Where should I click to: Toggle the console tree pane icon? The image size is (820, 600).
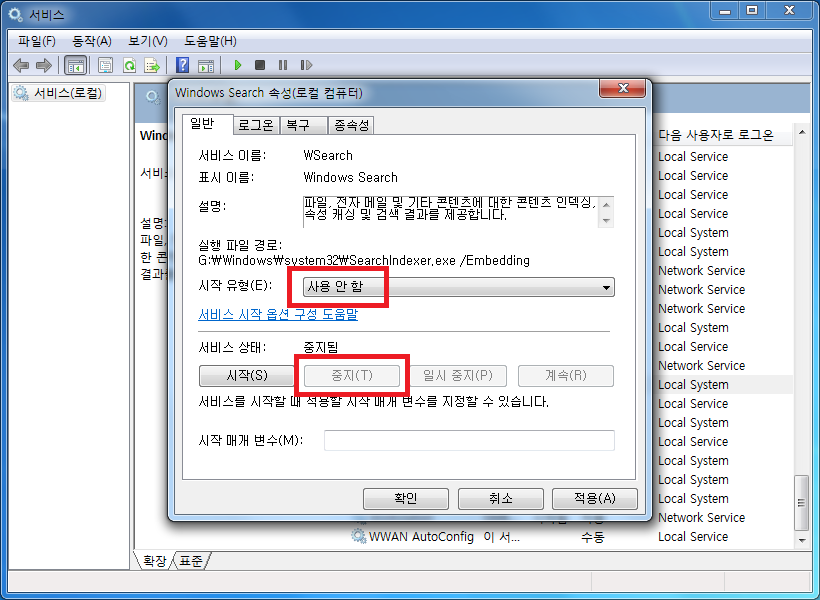[x=75, y=65]
